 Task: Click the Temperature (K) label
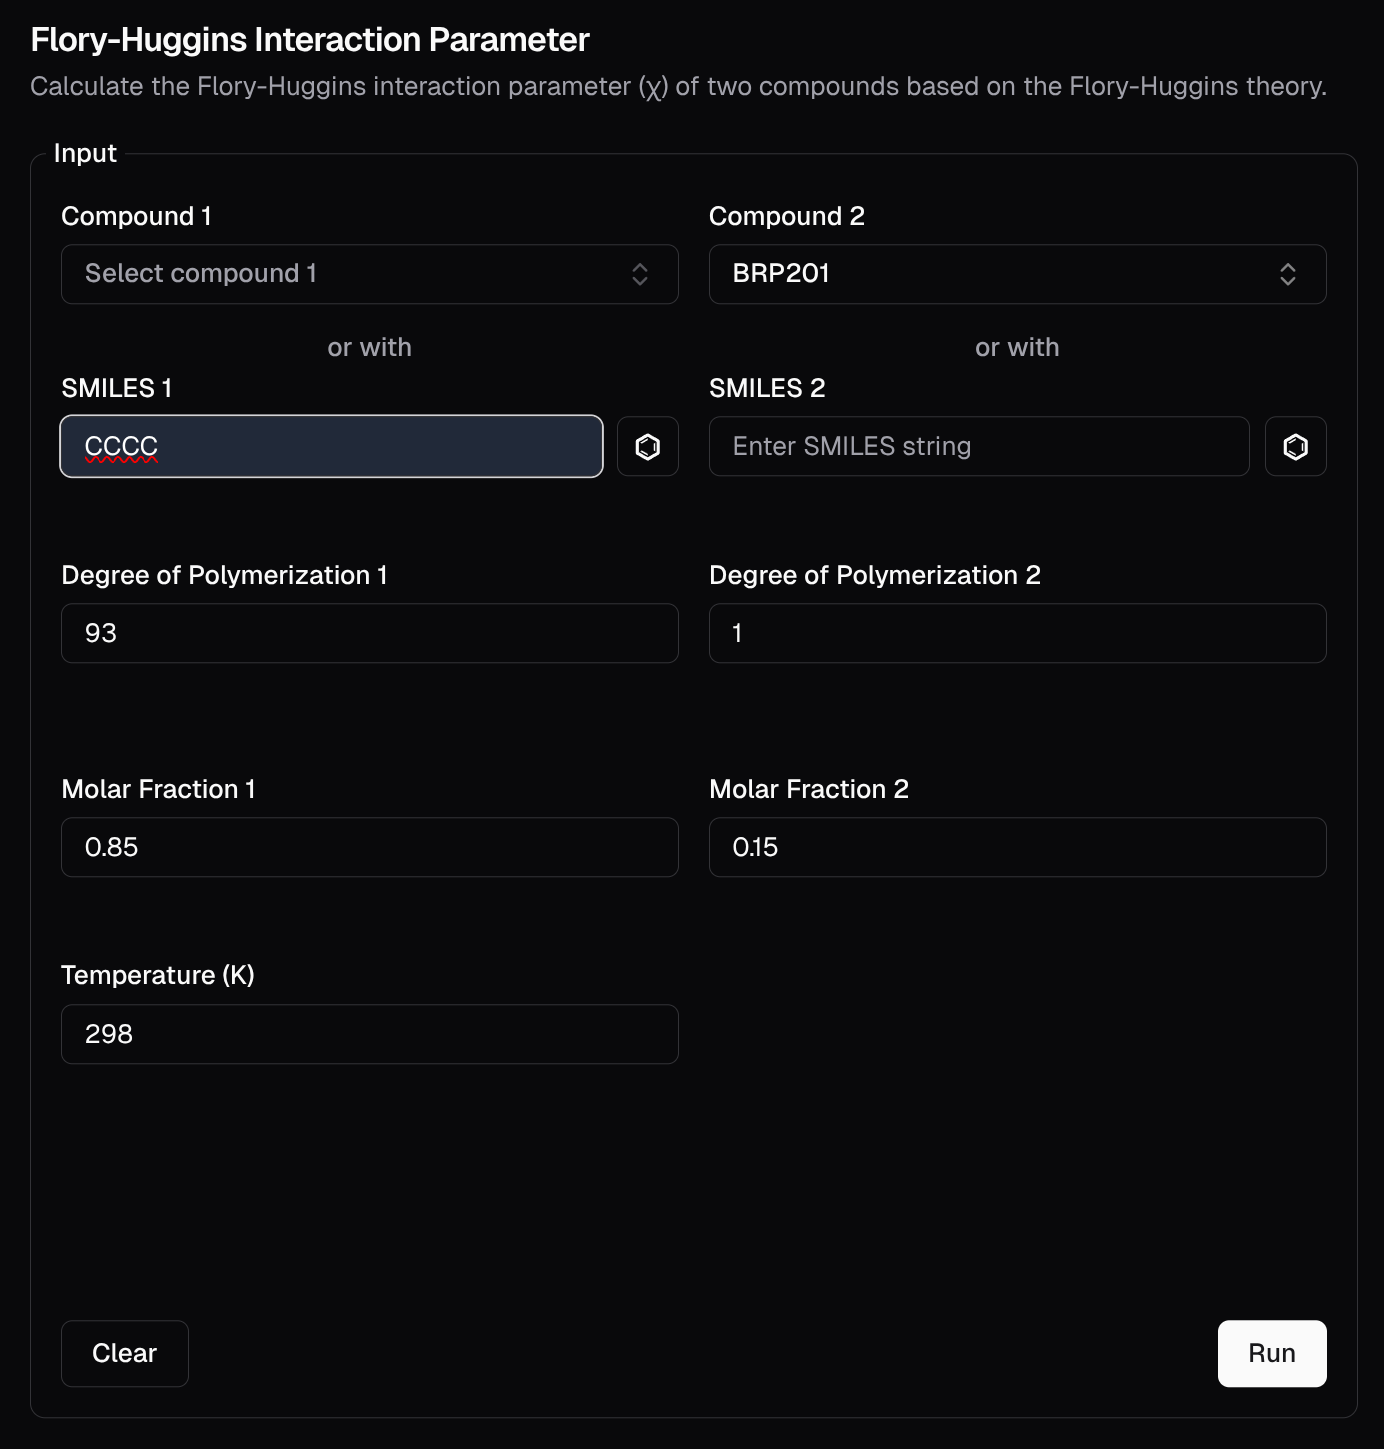tap(158, 975)
